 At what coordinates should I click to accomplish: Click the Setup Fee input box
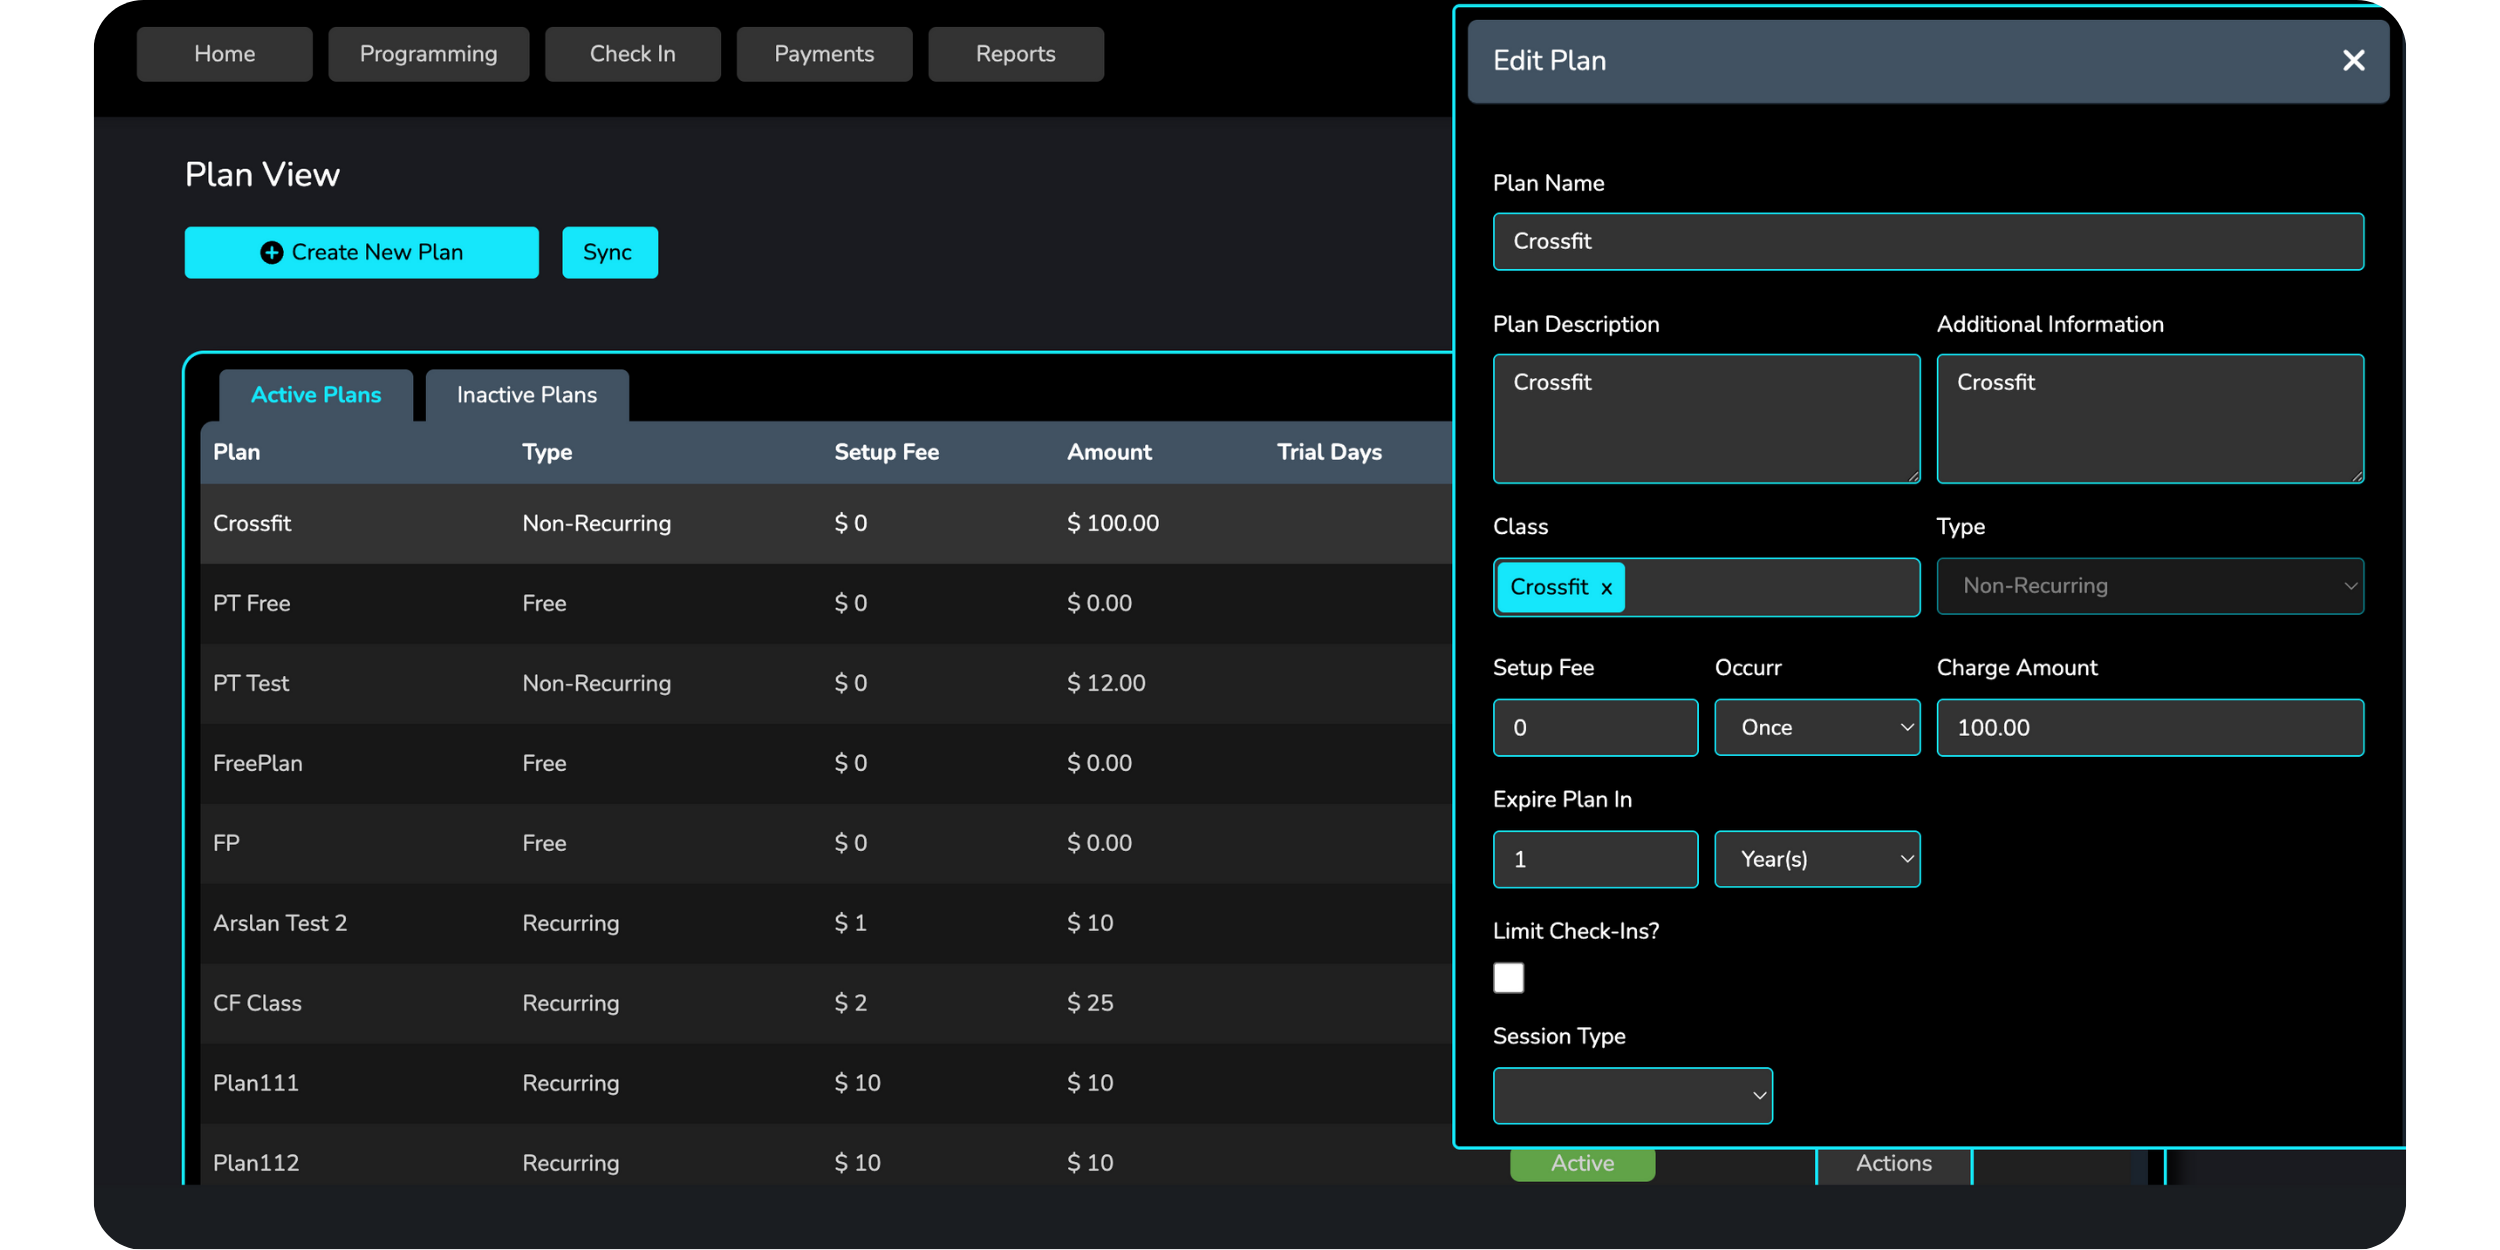[1594, 727]
